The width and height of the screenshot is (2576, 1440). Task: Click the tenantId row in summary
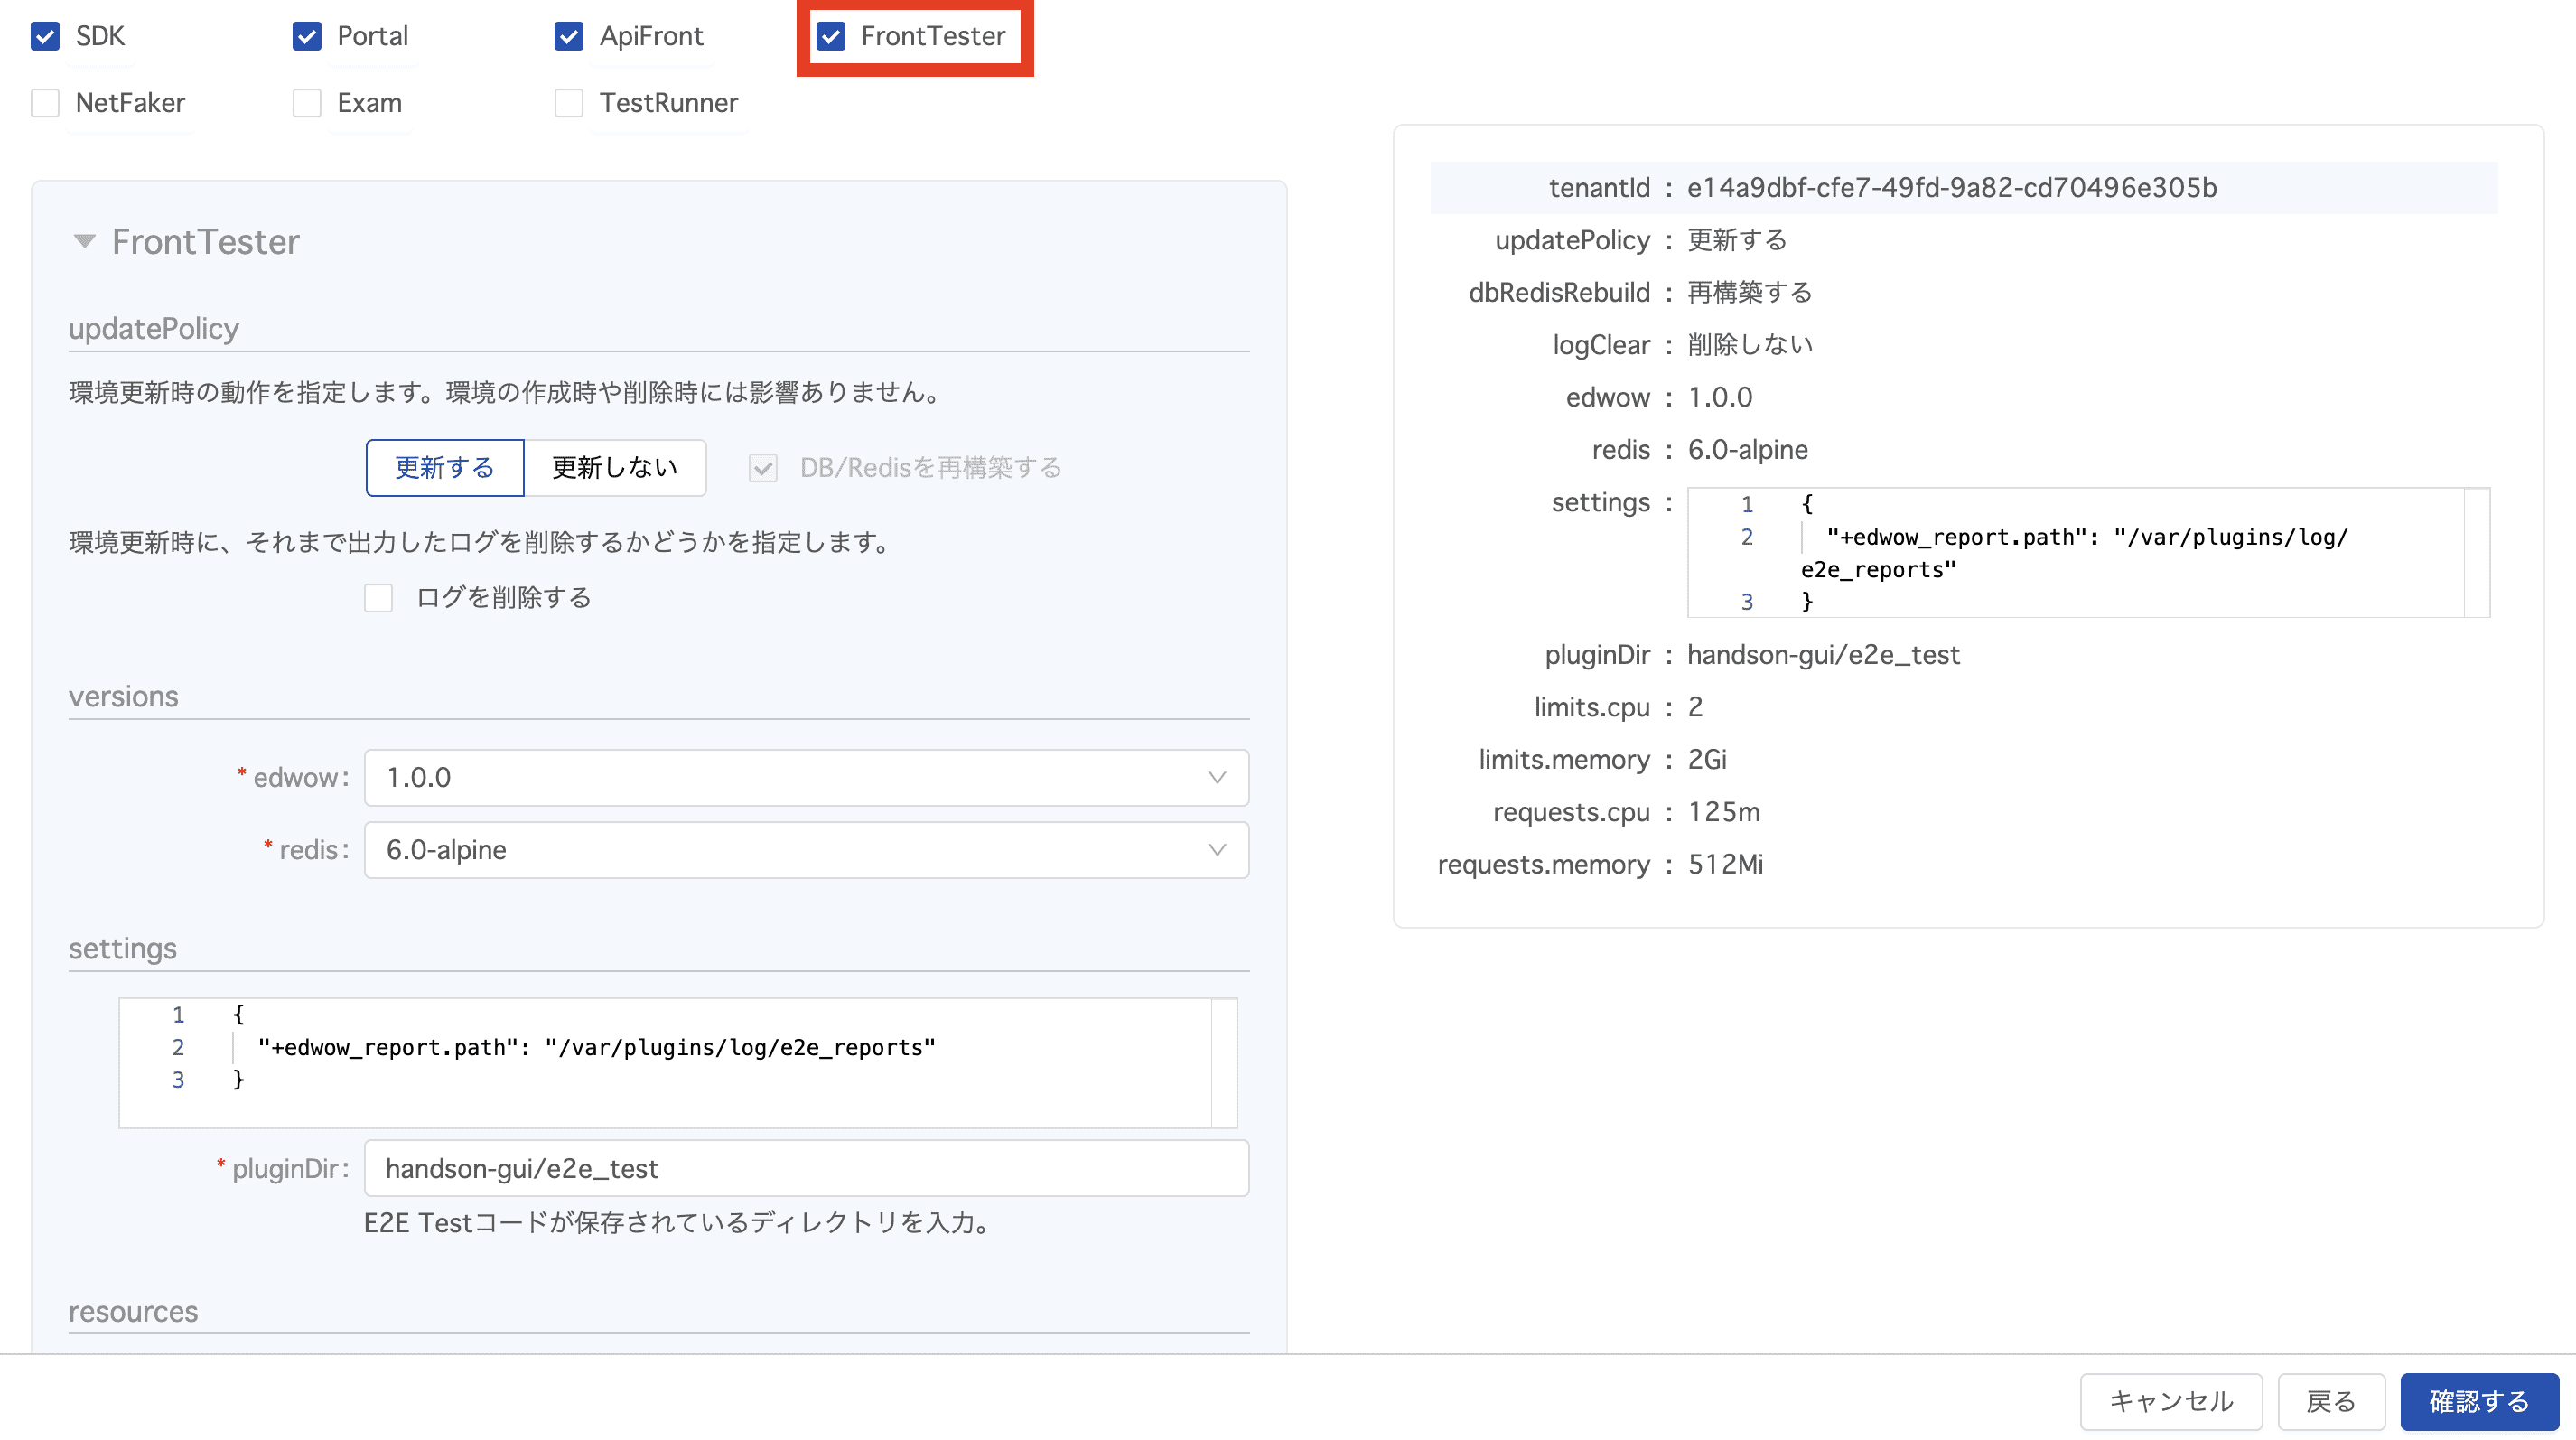click(1962, 188)
